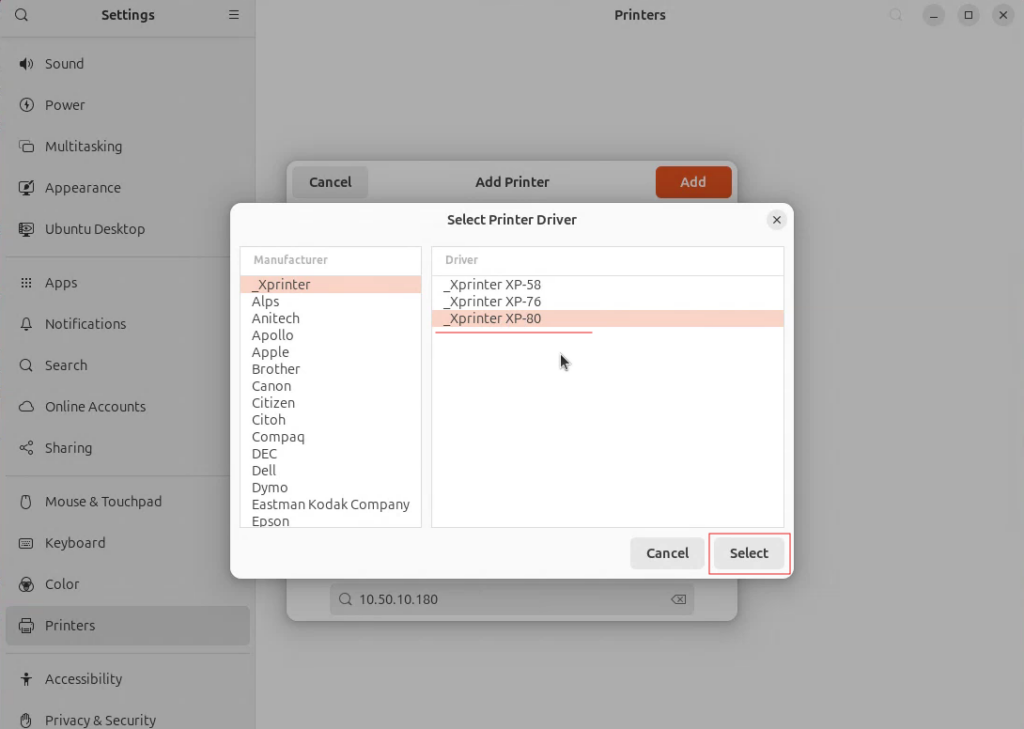Click the Sharing icon in sidebar
The height and width of the screenshot is (729, 1024).
(26, 448)
